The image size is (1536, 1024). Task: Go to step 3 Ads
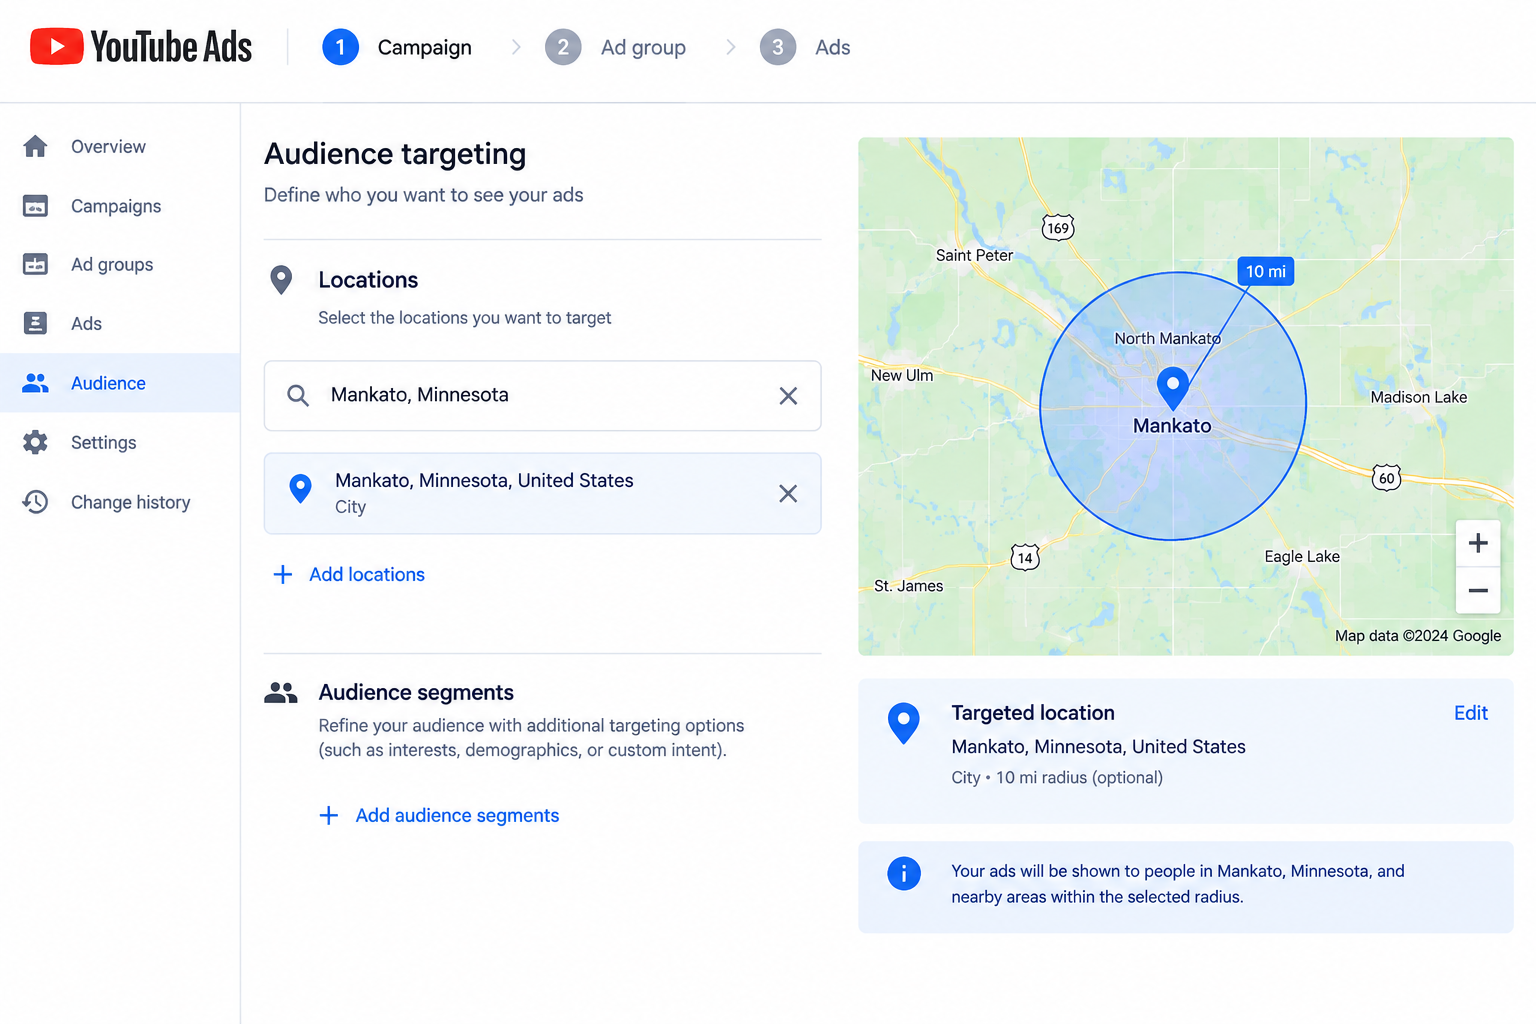pyautogui.click(x=805, y=47)
